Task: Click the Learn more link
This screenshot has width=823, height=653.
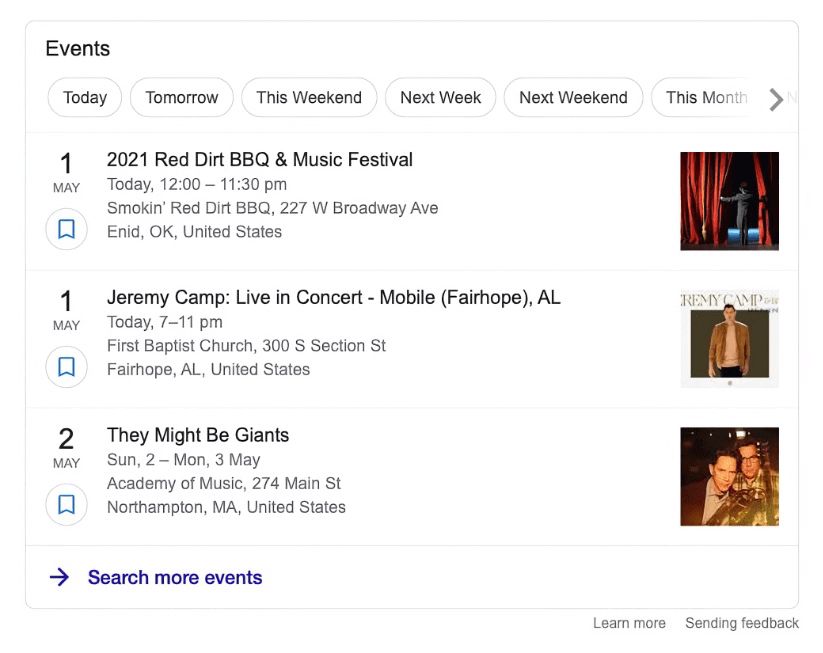Action: [x=629, y=623]
